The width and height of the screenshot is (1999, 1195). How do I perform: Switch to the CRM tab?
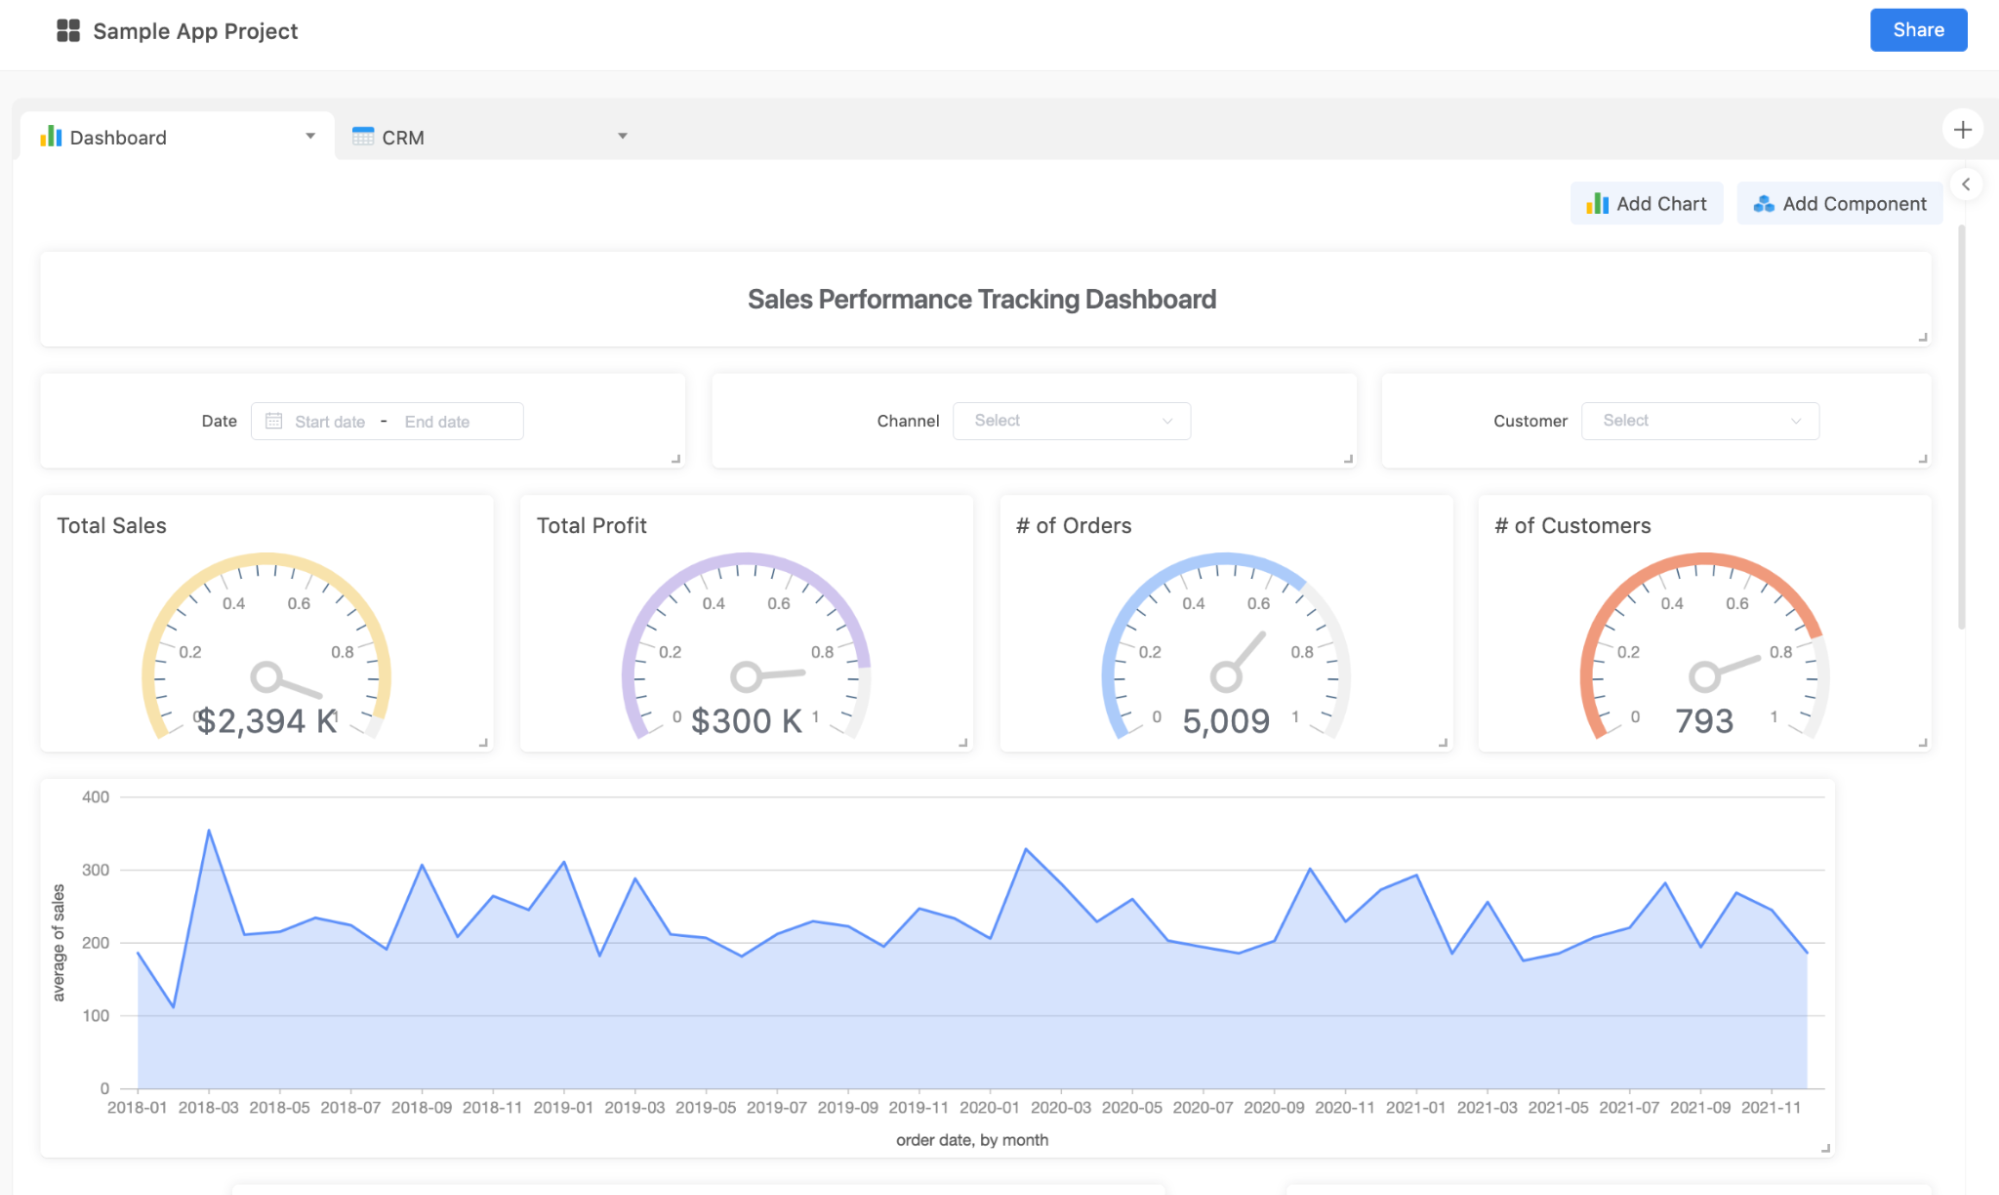tap(403, 137)
